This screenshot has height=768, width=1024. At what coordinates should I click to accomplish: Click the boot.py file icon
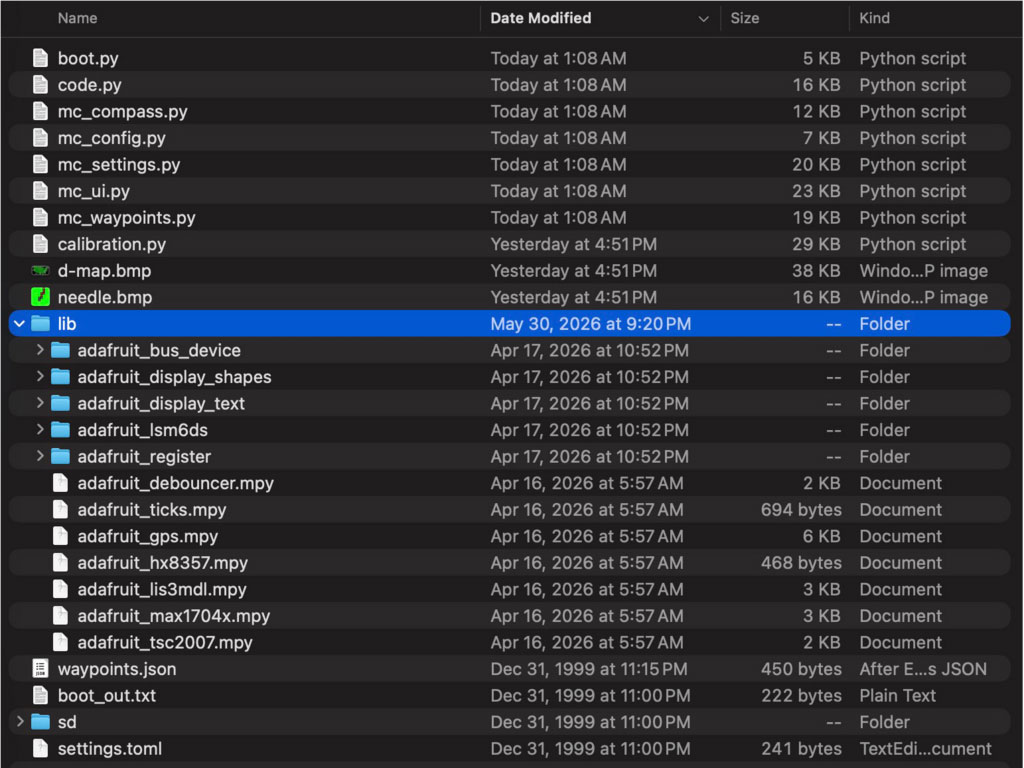(x=40, y=58)
